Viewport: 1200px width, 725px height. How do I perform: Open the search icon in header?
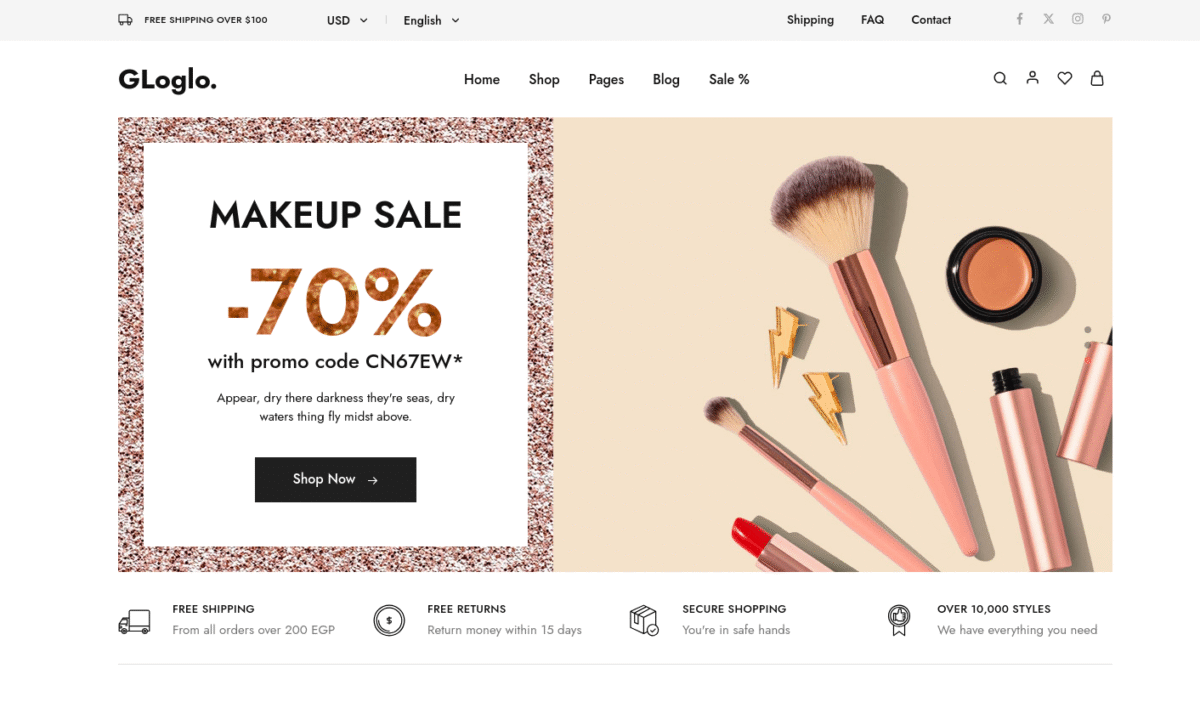pos(1000,79)
